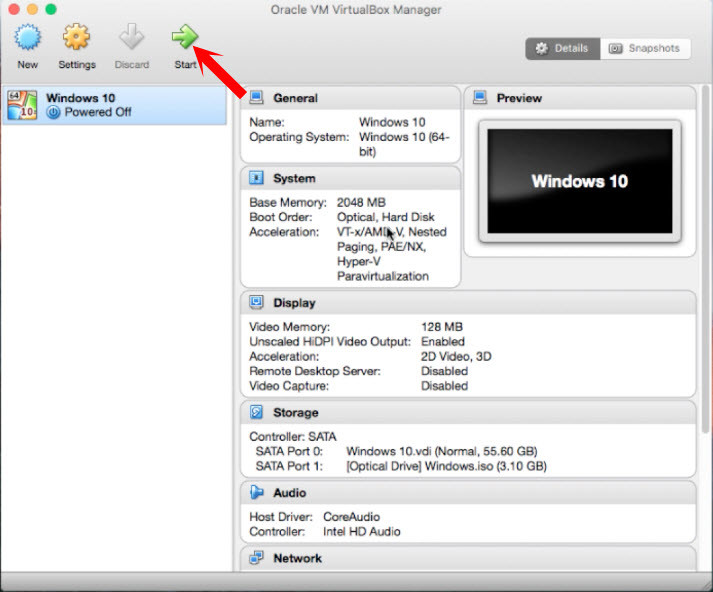Switch to the Details tab
This screenshot has width=713, height=592.
point(562,48)
